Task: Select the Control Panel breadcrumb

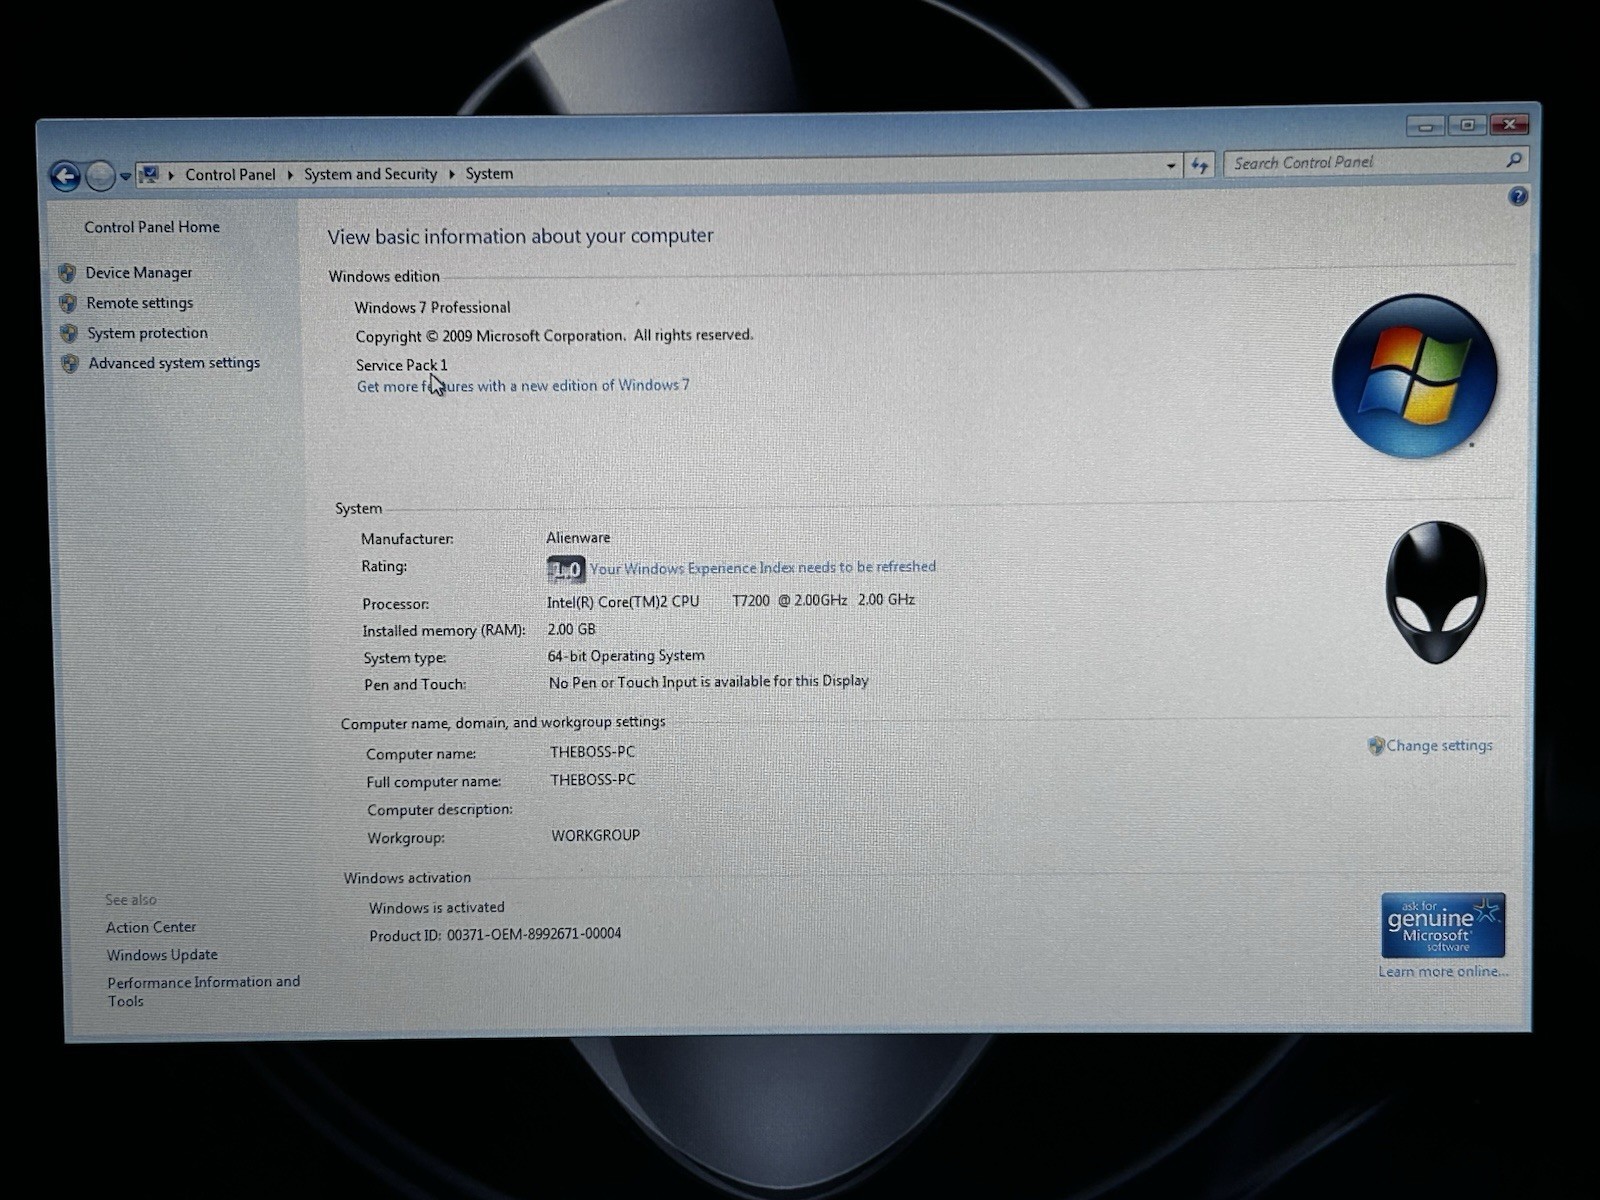Action: 230,174
